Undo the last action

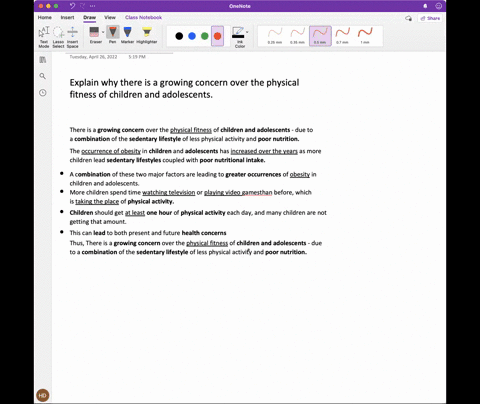72,6
